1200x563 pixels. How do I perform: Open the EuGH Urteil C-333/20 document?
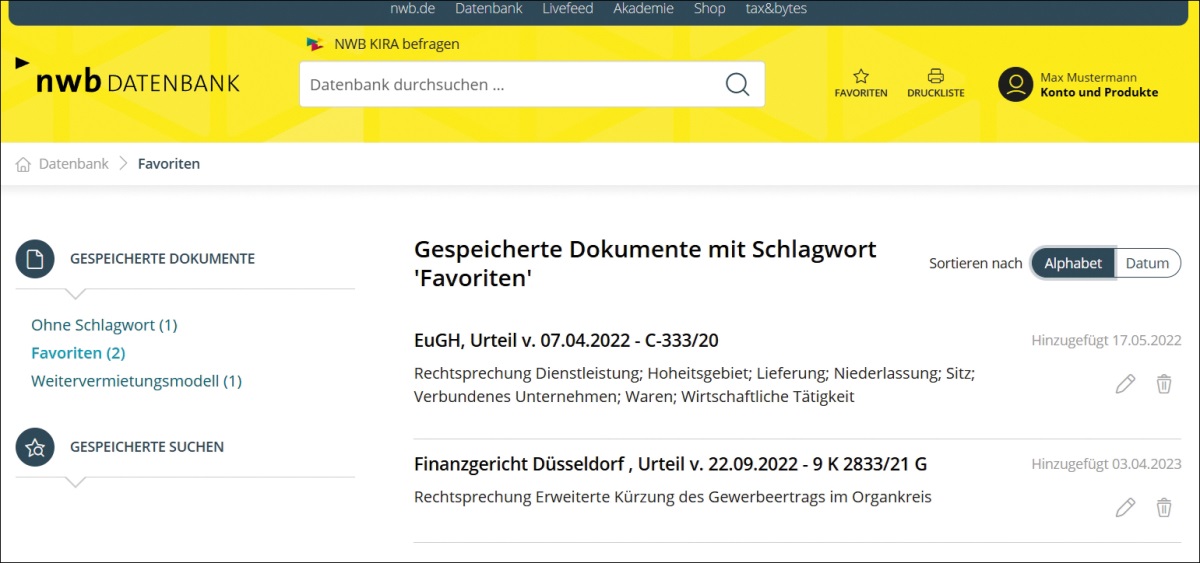tap(566, 340)
